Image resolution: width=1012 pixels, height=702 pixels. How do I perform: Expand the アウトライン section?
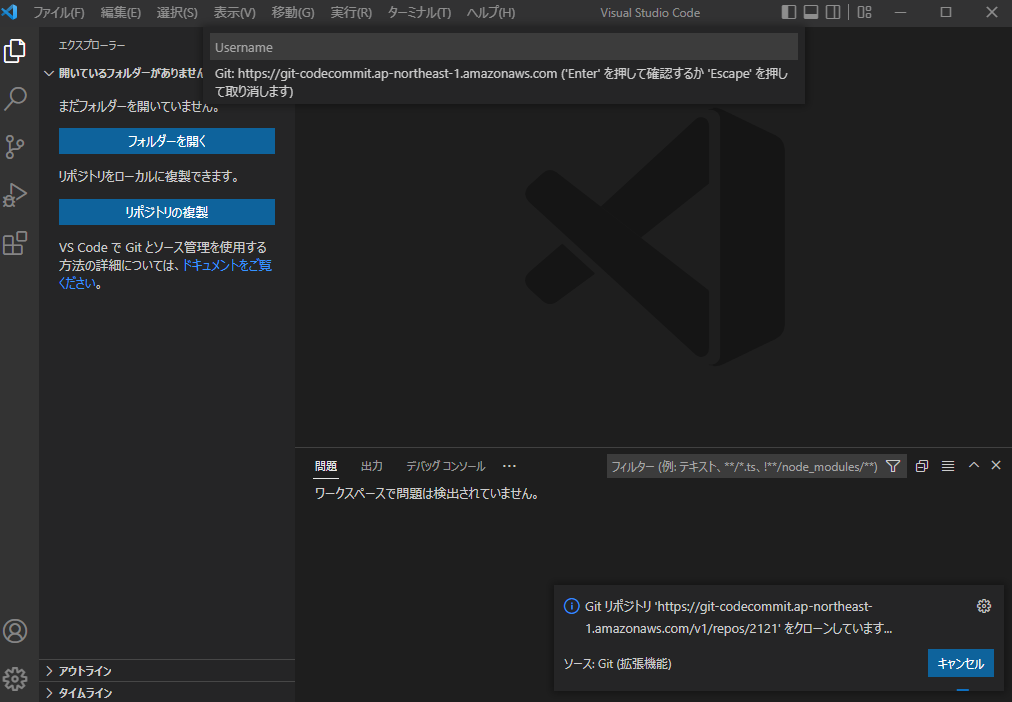85,671
